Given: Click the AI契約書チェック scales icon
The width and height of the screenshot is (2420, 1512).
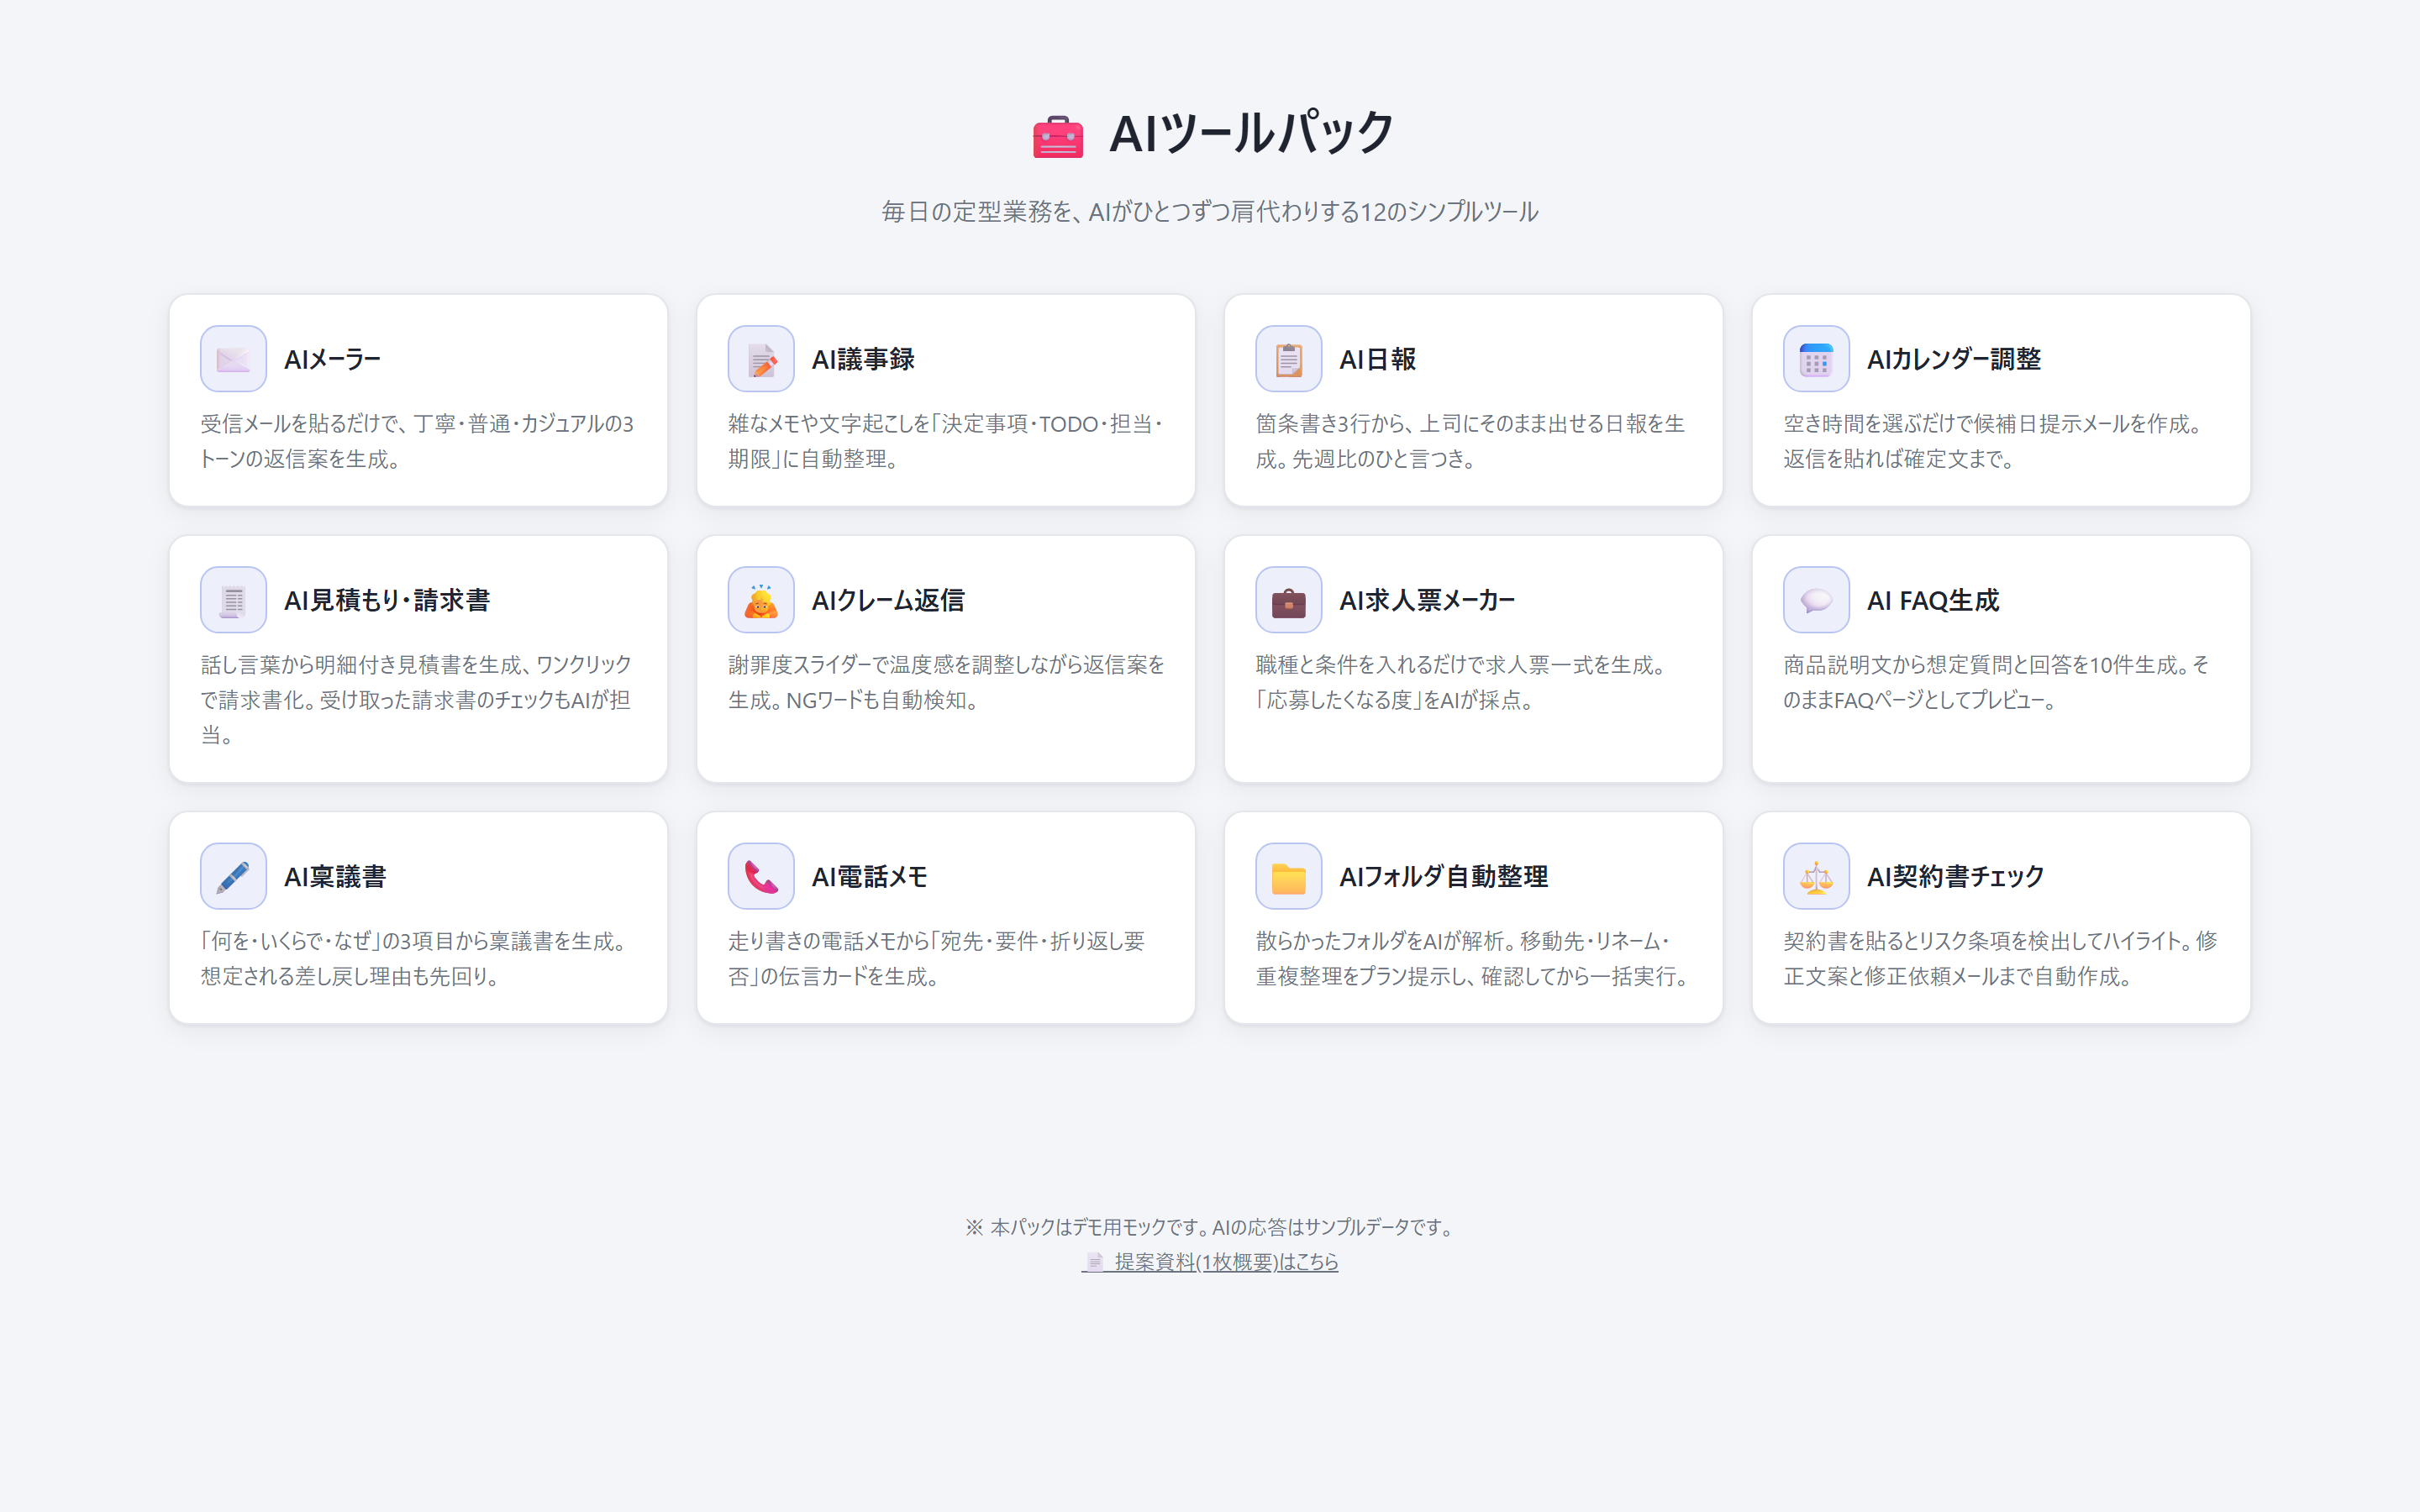Looking at the screenshot, I should click(1816, 876).
